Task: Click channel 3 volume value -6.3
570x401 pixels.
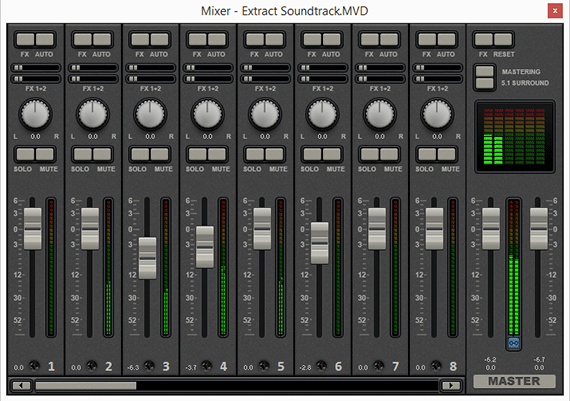Action: [x=133, y=368]
